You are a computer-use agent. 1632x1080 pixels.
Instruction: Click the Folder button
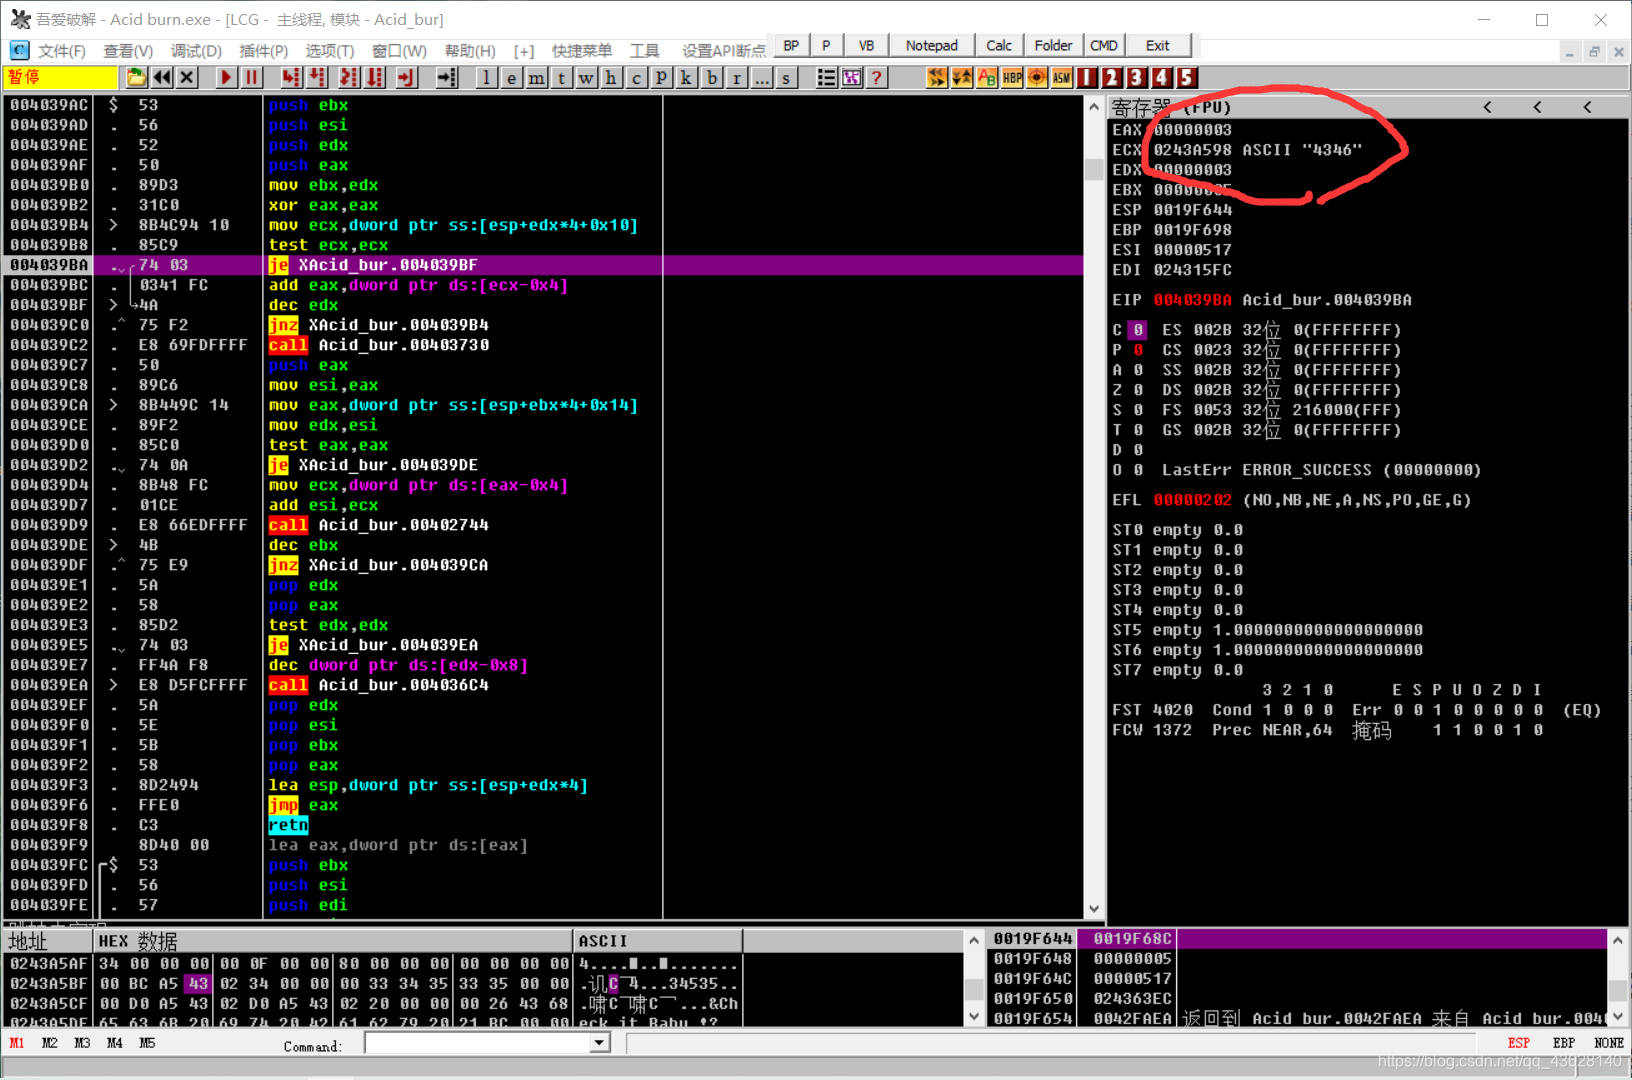(x=1053, y=45)
